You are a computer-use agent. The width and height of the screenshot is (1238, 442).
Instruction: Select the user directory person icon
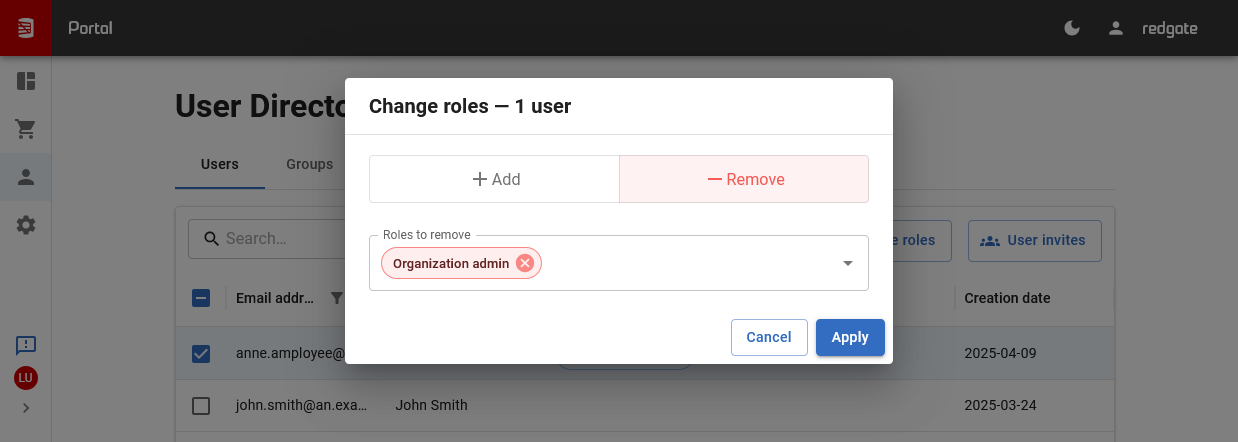(26, 177)
